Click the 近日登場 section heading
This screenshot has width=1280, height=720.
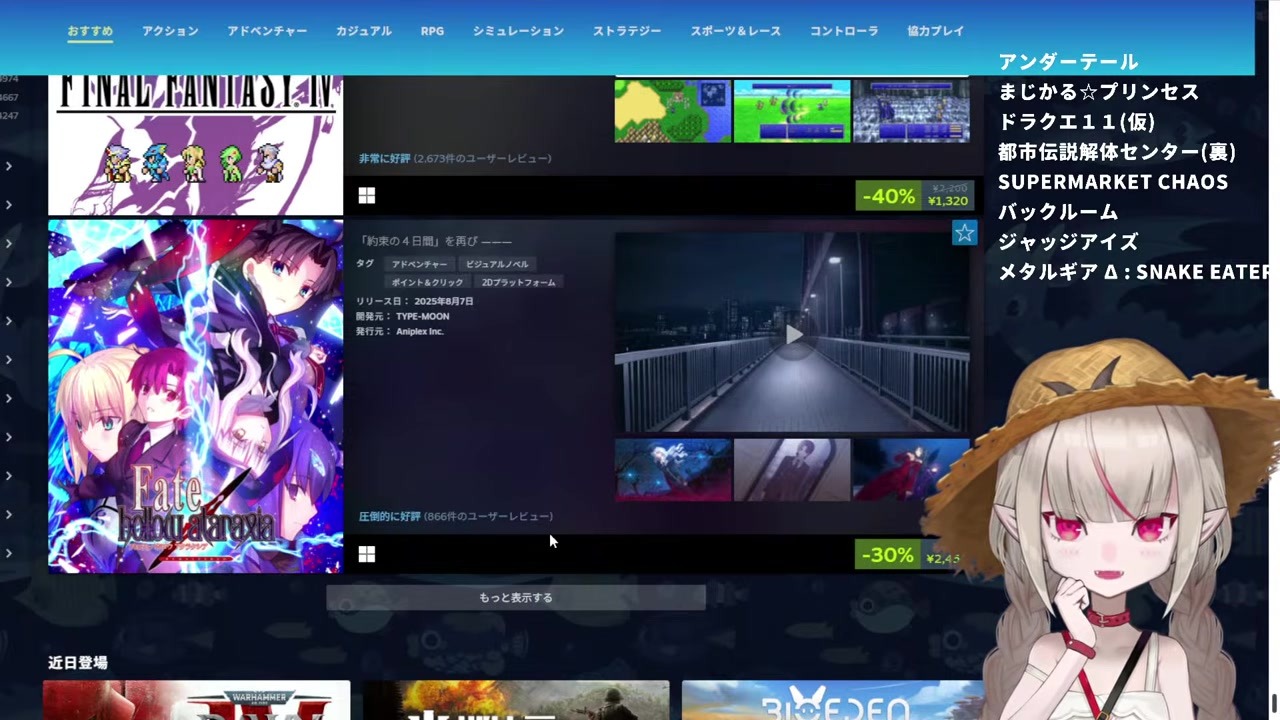(x=78, y=663)
